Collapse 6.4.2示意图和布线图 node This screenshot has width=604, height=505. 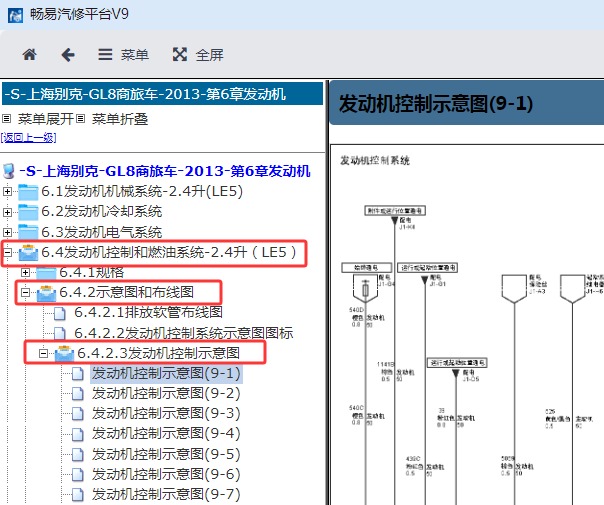[x=25, y=293]
